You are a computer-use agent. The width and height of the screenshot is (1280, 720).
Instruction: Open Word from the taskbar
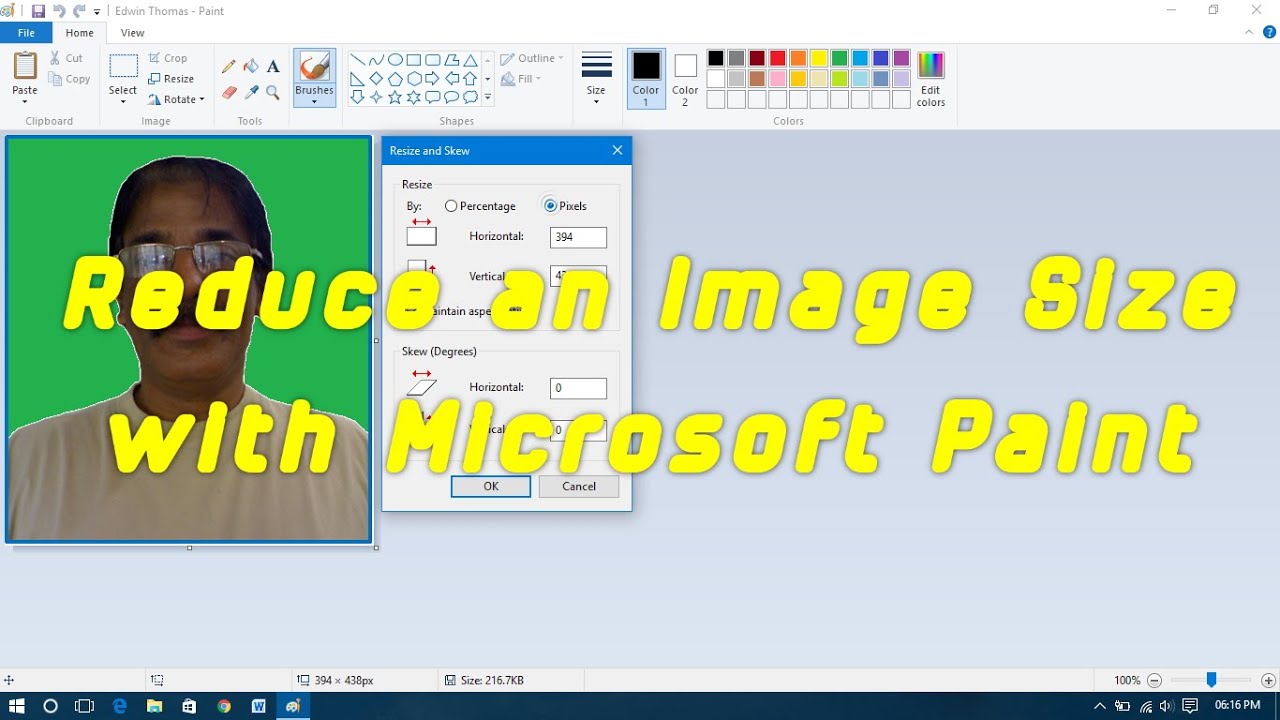click(258, 706)
